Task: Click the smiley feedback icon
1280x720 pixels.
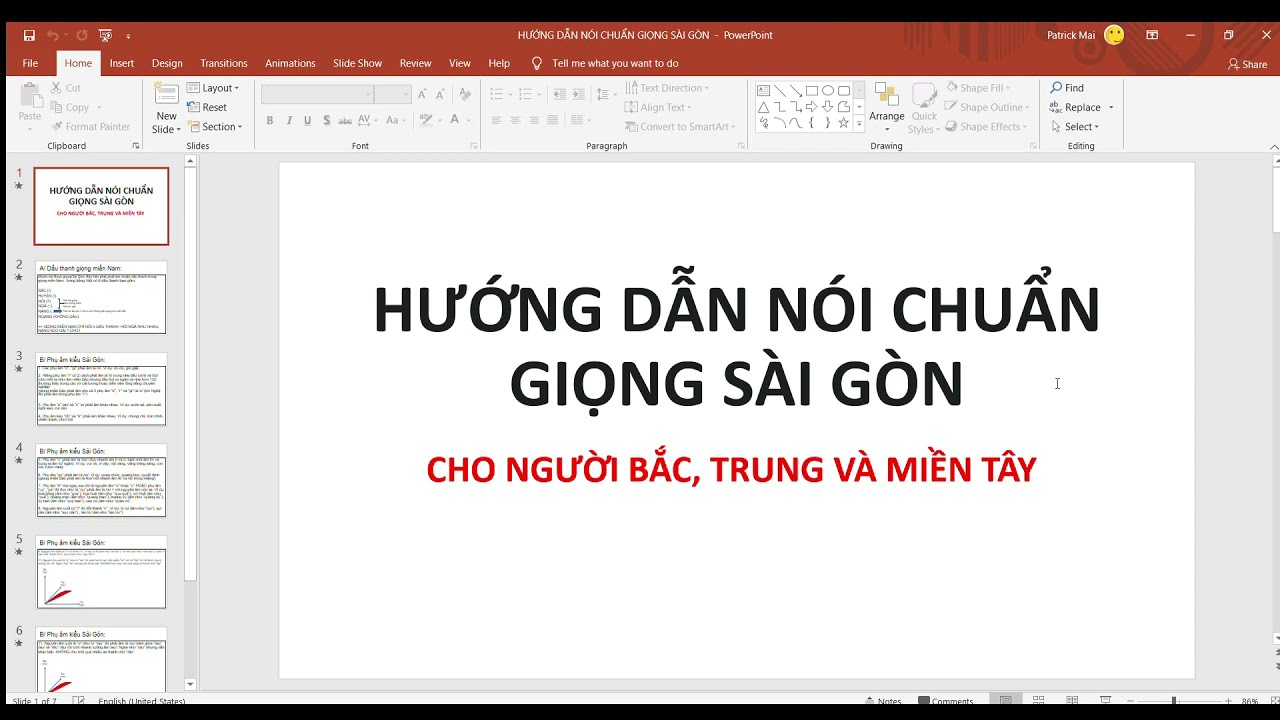Action: (x=1114, y=35)
